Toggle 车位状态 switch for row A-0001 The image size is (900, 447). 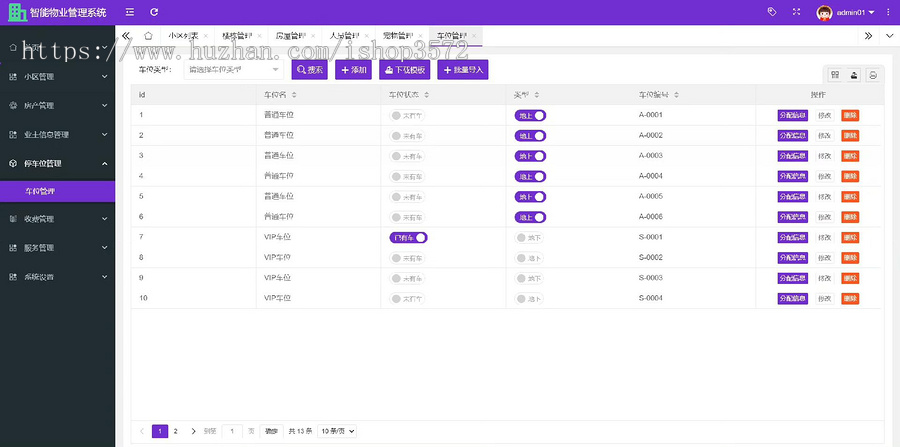pyautogui.click(x=407, y=115)
